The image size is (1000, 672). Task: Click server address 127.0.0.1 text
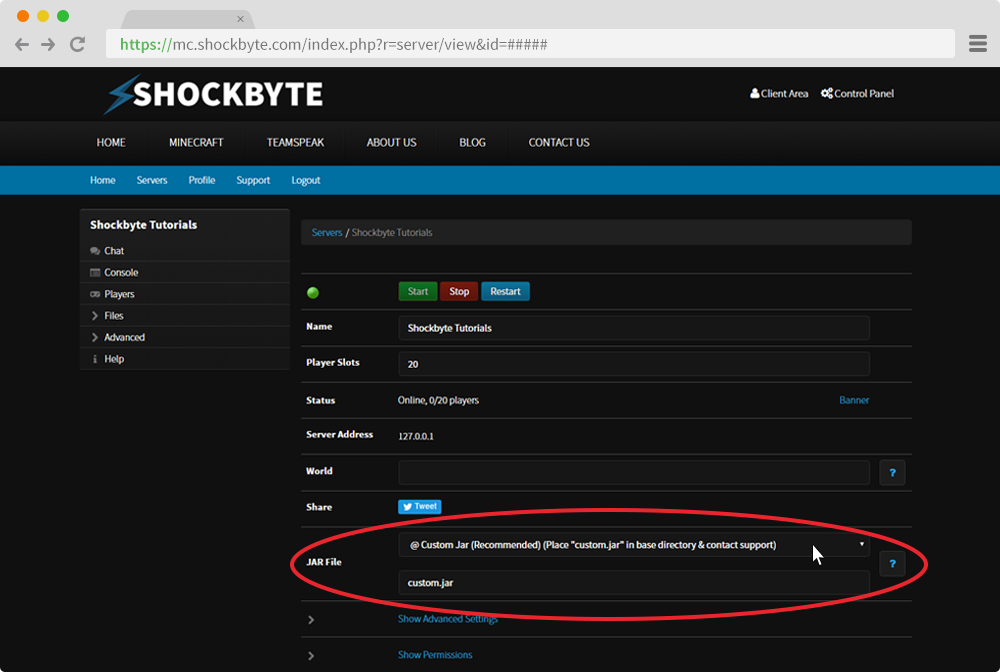416,437
